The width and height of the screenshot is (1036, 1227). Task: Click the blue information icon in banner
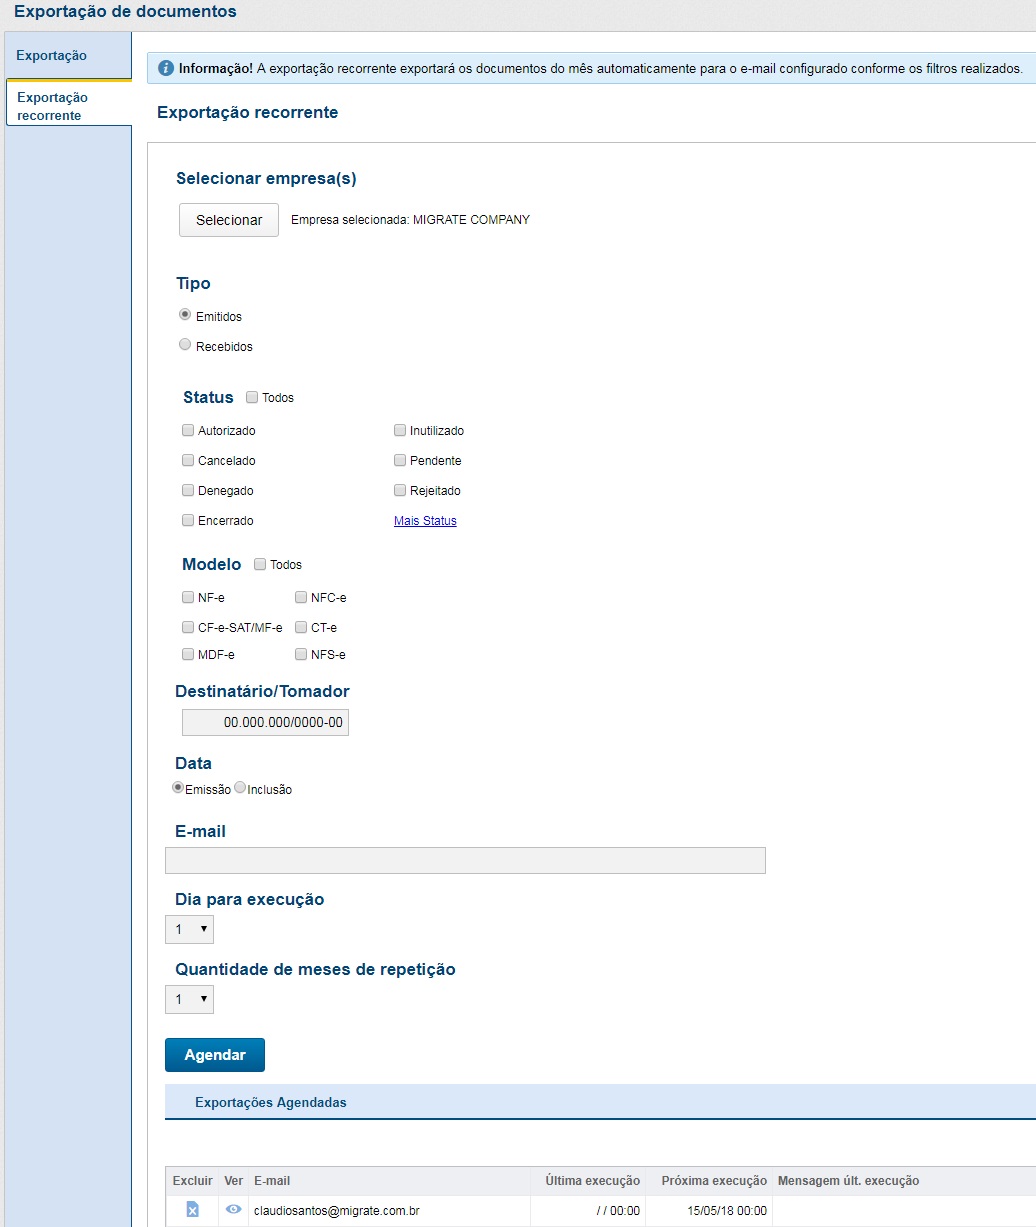[x=166, y=68]
